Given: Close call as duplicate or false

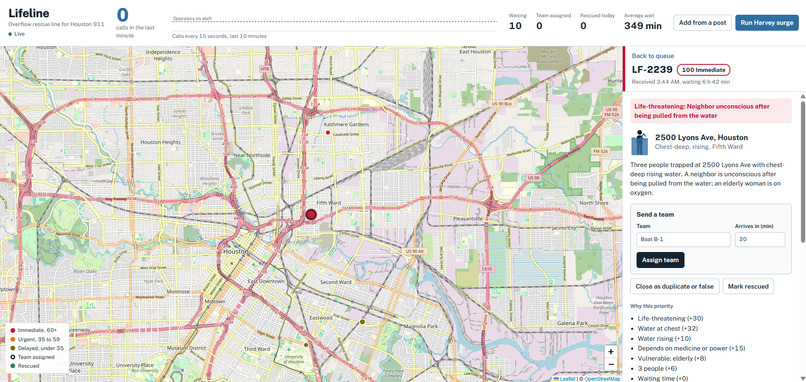Looking at the screenshot, I should 674,286.
